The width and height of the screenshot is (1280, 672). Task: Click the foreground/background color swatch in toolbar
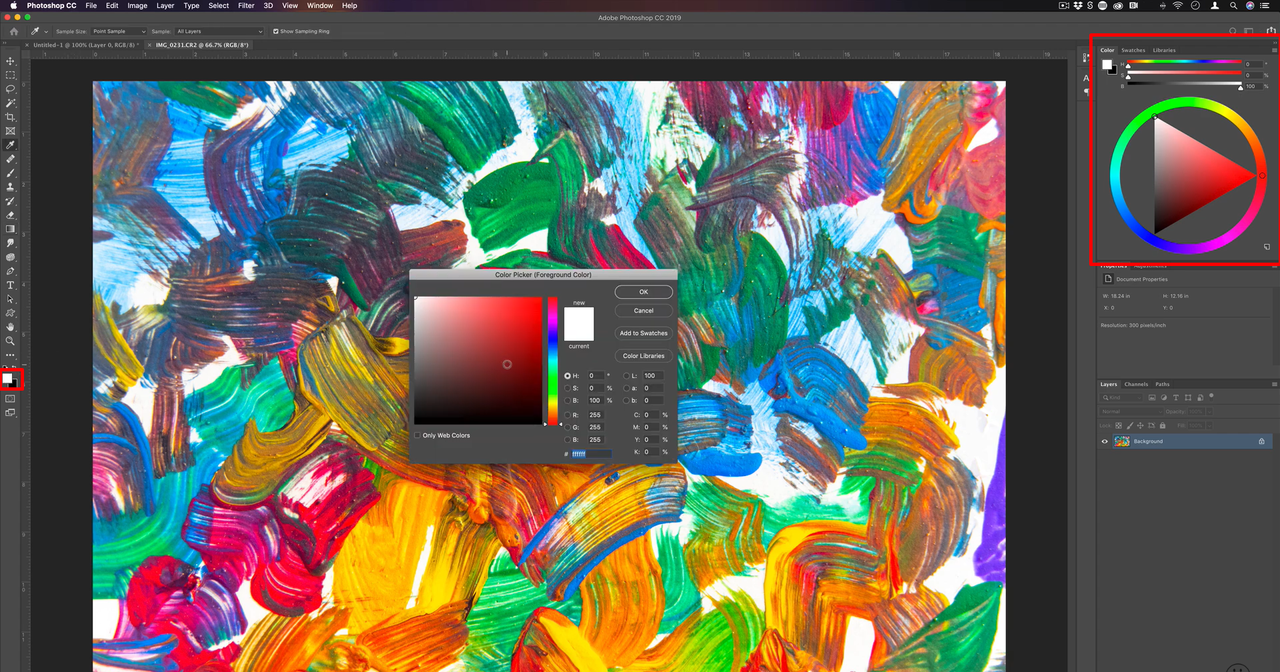click(x=10, y=379)
